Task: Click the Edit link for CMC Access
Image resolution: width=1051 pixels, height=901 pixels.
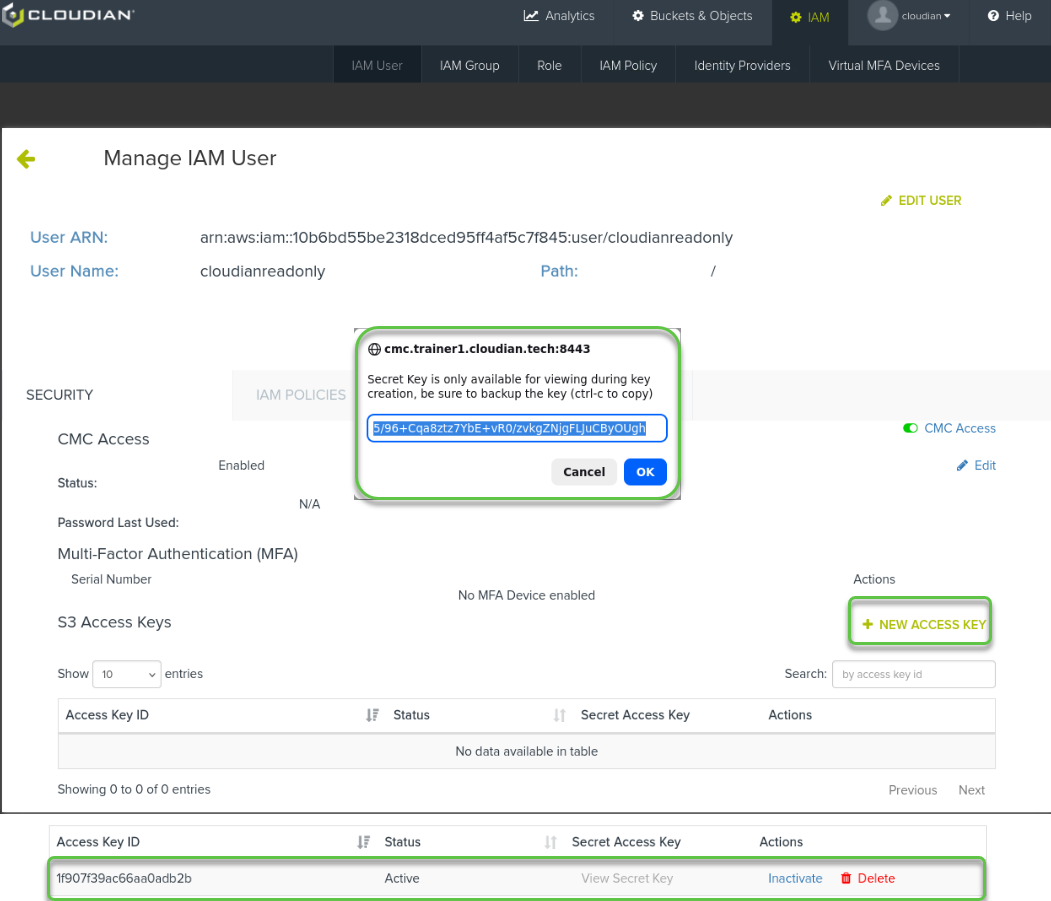Action: (976, 465)
